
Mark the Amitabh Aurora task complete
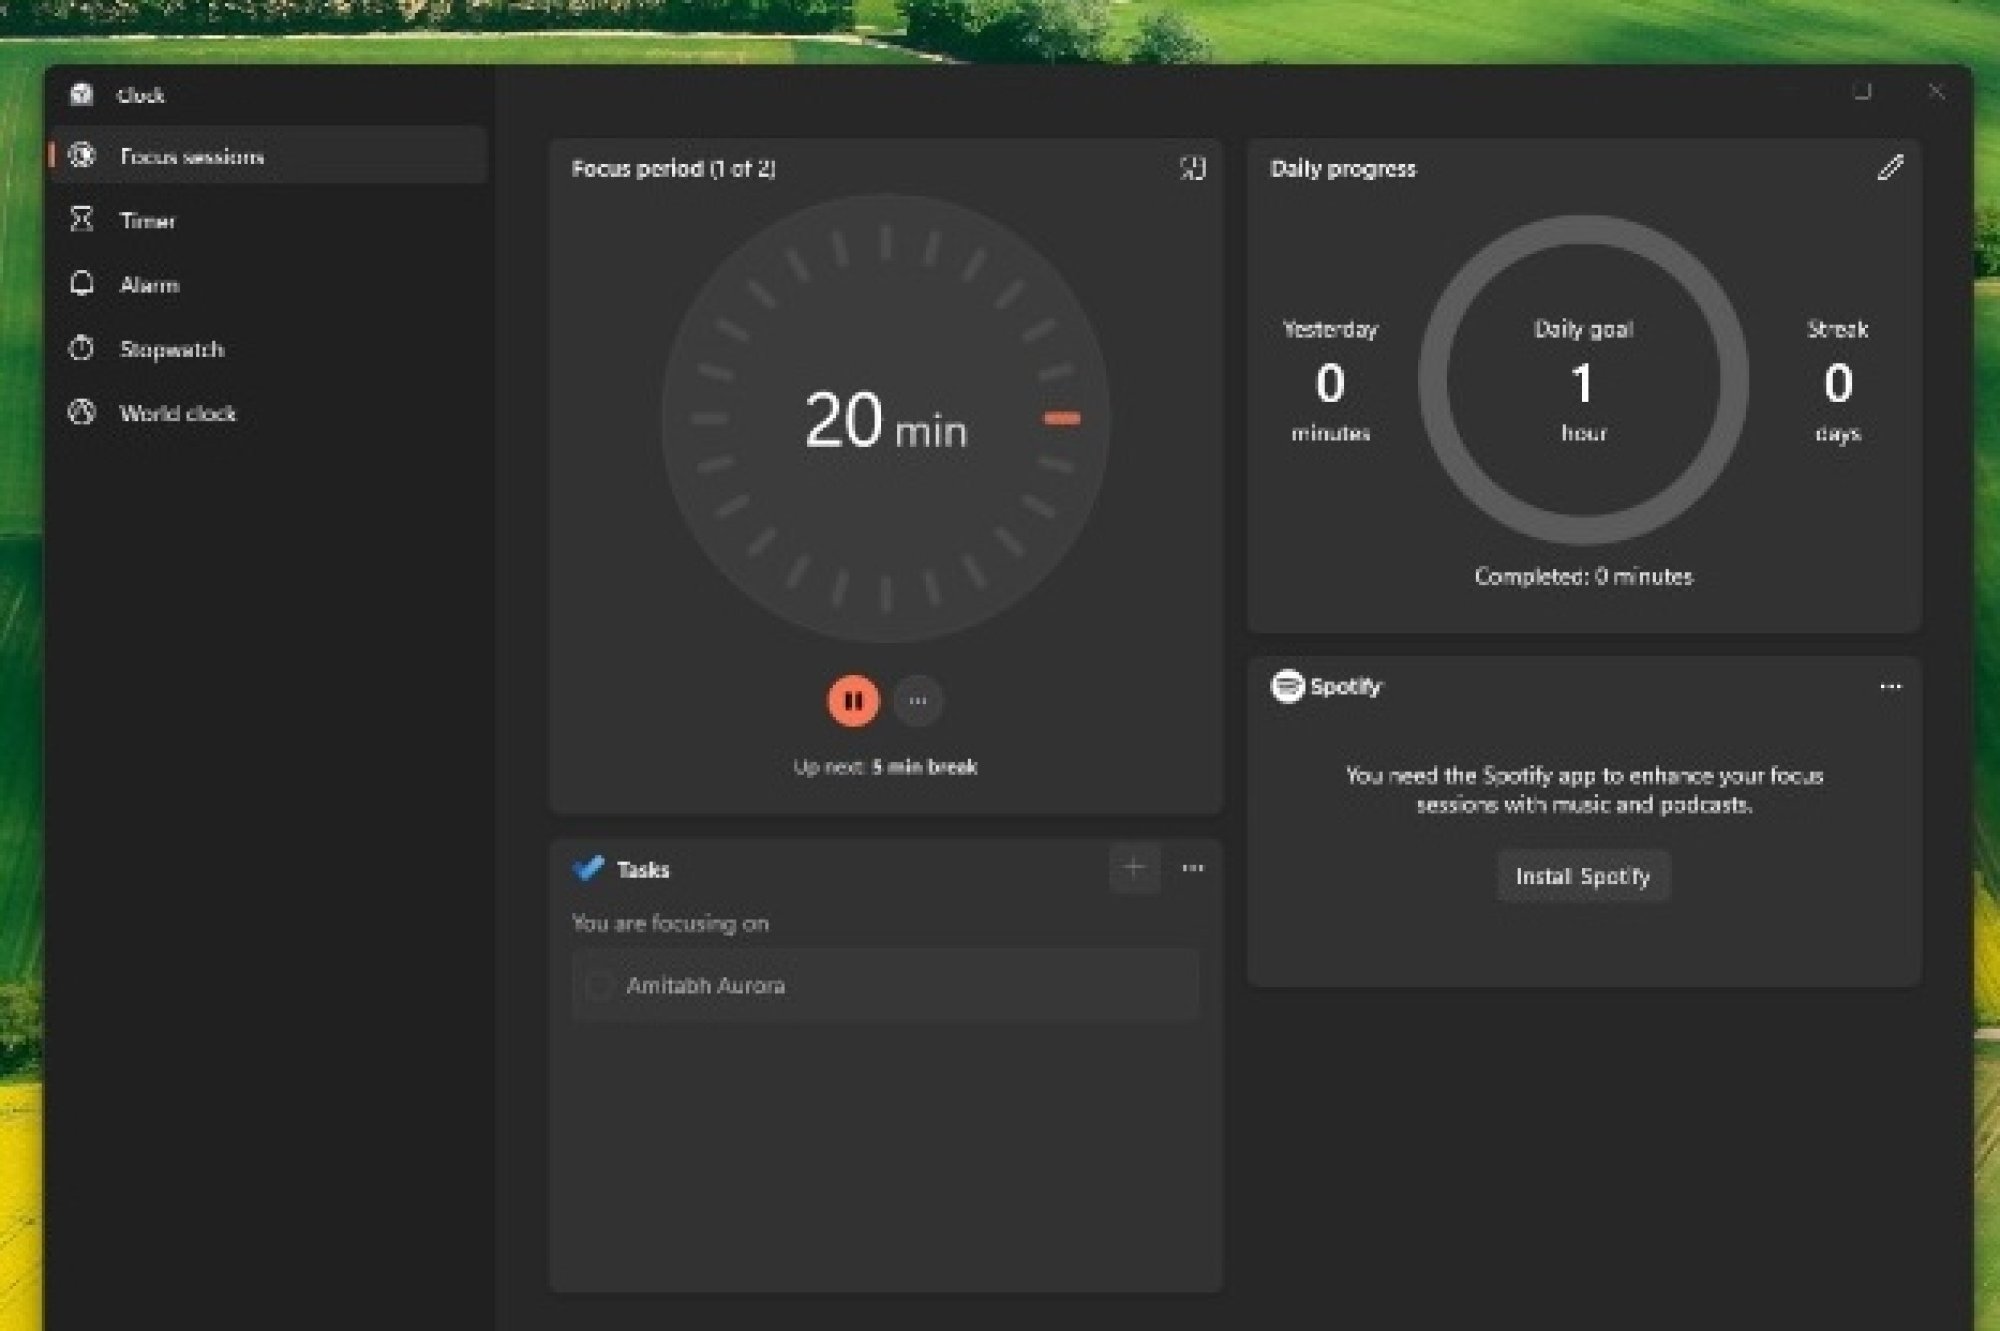600,985
